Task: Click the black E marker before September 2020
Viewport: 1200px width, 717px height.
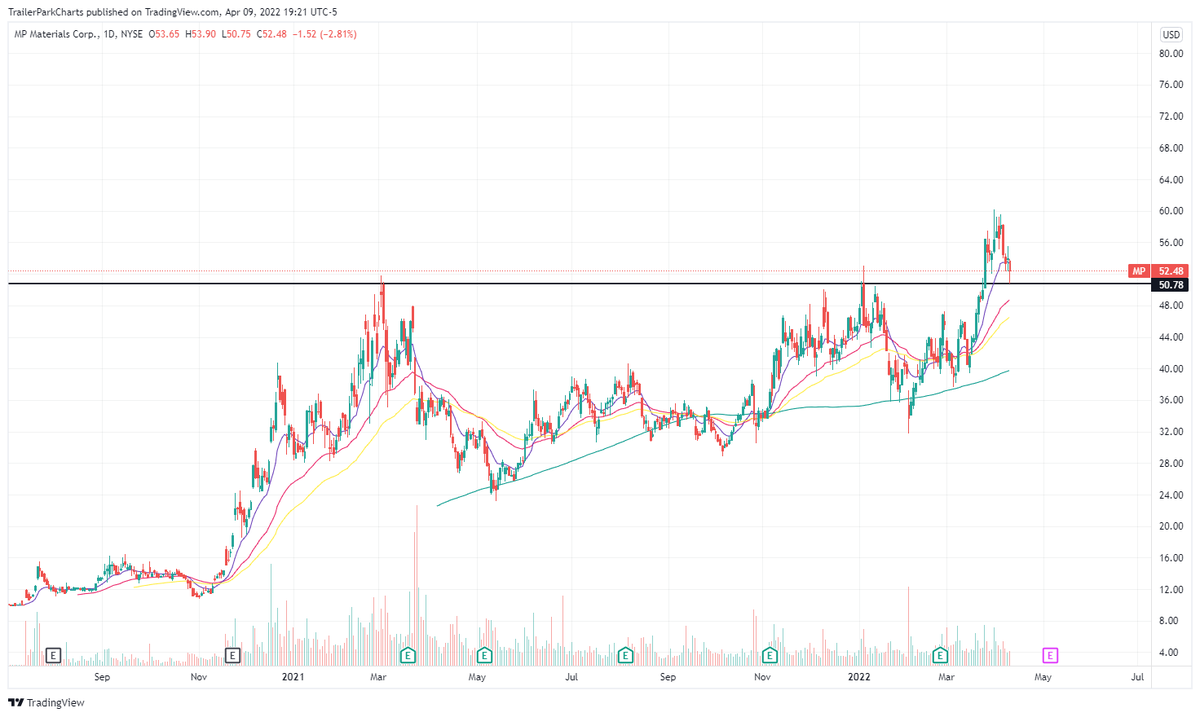Action: click(x=53, y=655)
